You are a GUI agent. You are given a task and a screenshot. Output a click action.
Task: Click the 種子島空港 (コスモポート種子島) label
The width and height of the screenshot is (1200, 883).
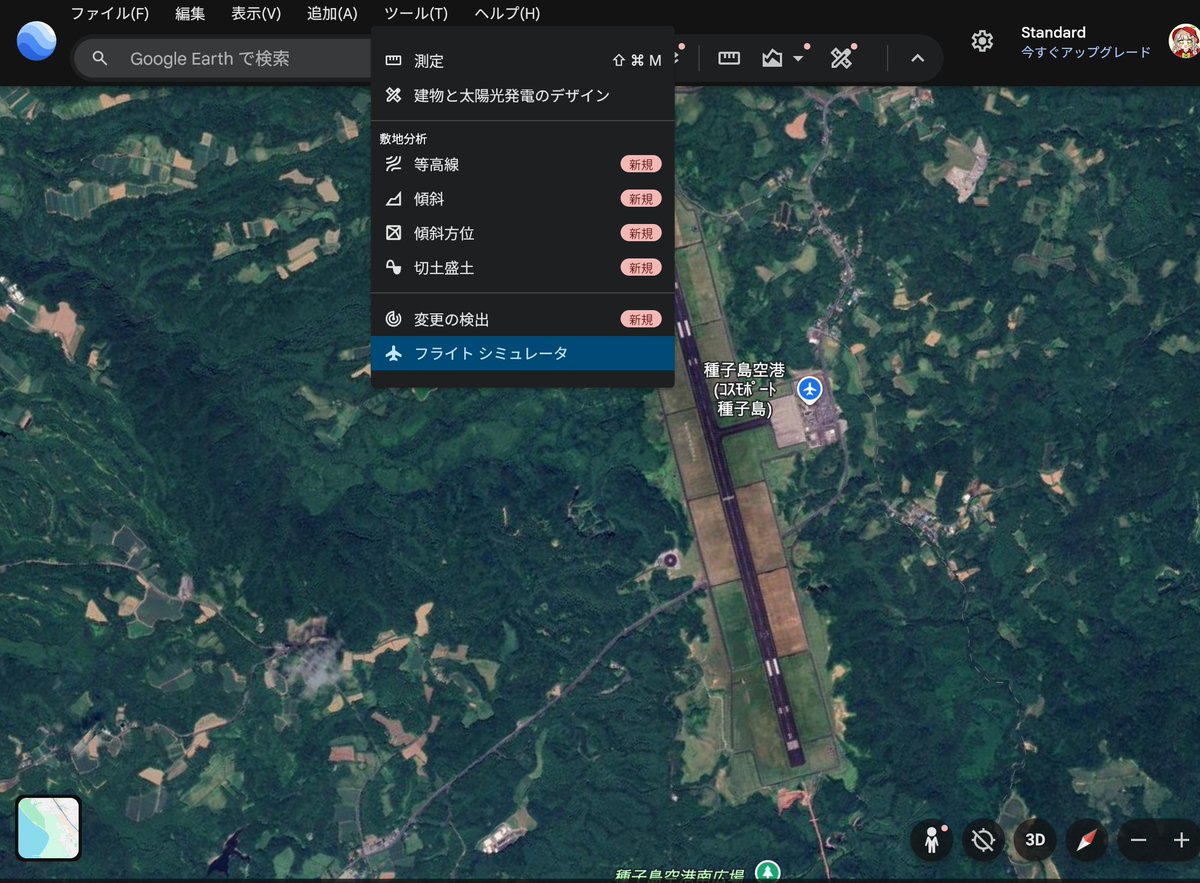pyautogui.click(x=744, y=389)
